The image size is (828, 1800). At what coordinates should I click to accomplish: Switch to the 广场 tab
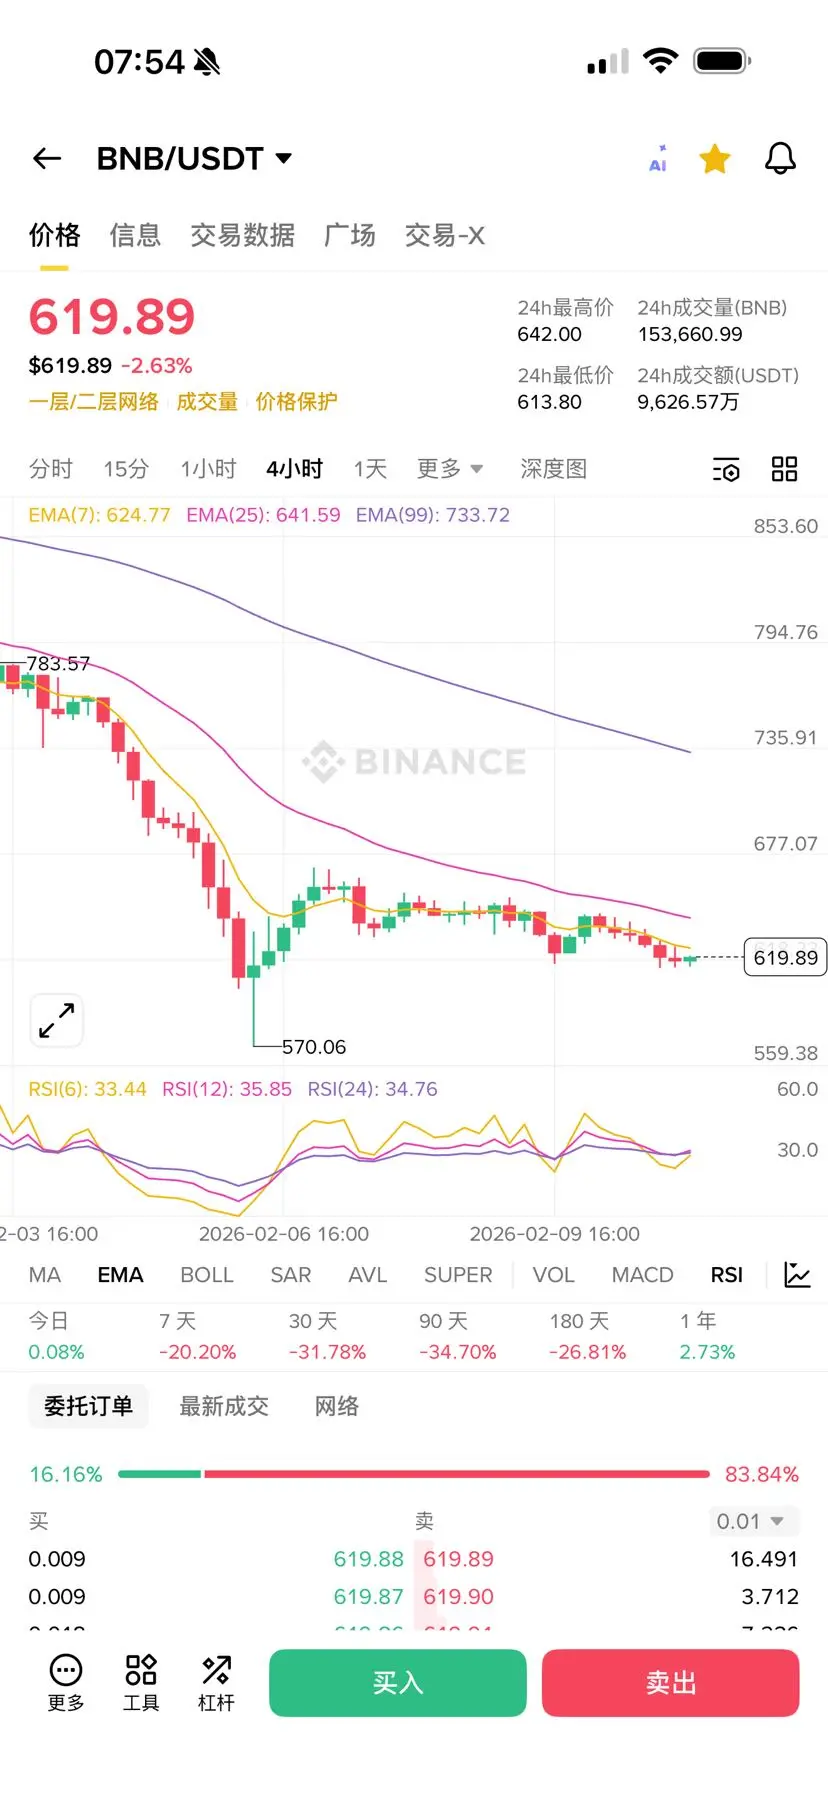pos(350,235)
